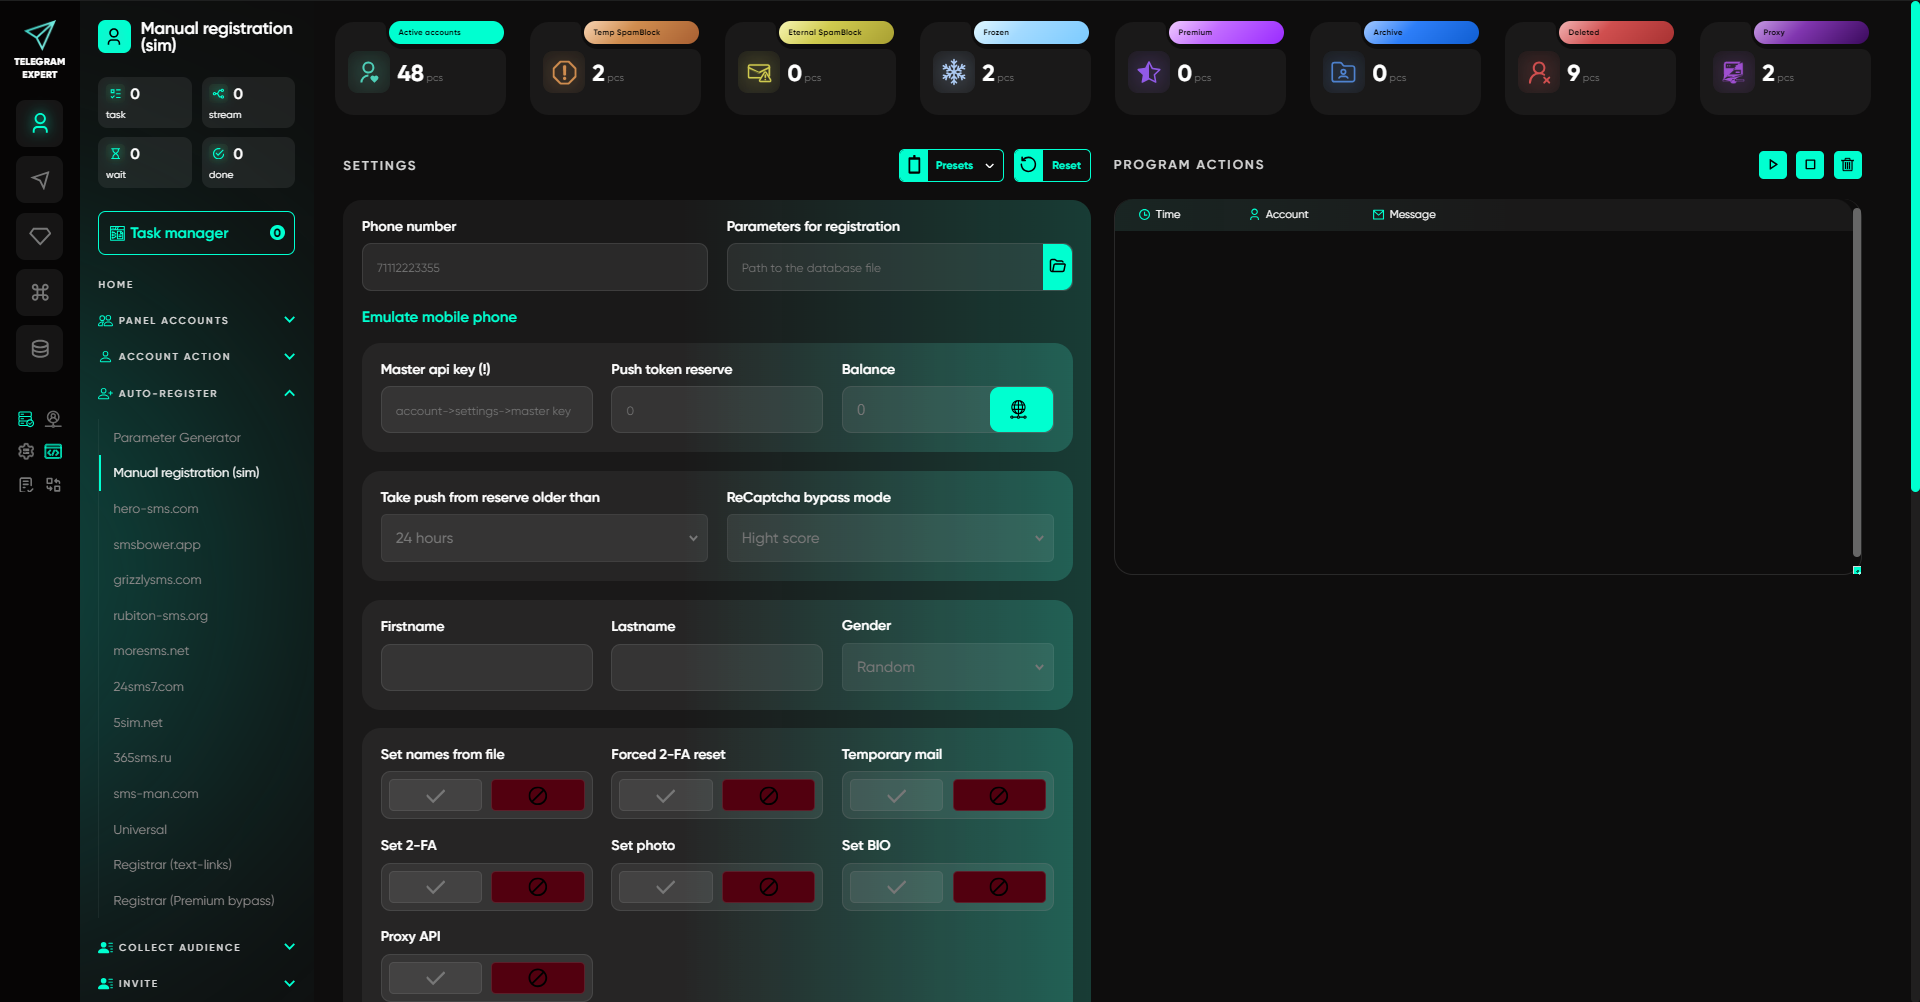Select Registrar (Premium bypass) menu item

[x=194, y=901]
